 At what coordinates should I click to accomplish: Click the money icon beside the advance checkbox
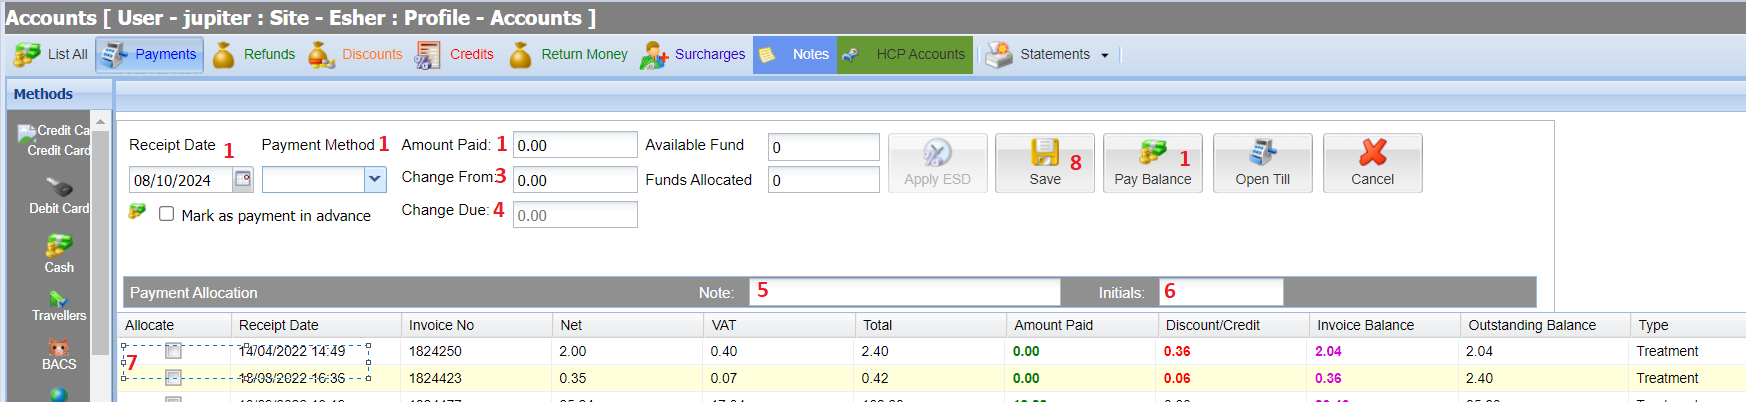coord(138,212)
